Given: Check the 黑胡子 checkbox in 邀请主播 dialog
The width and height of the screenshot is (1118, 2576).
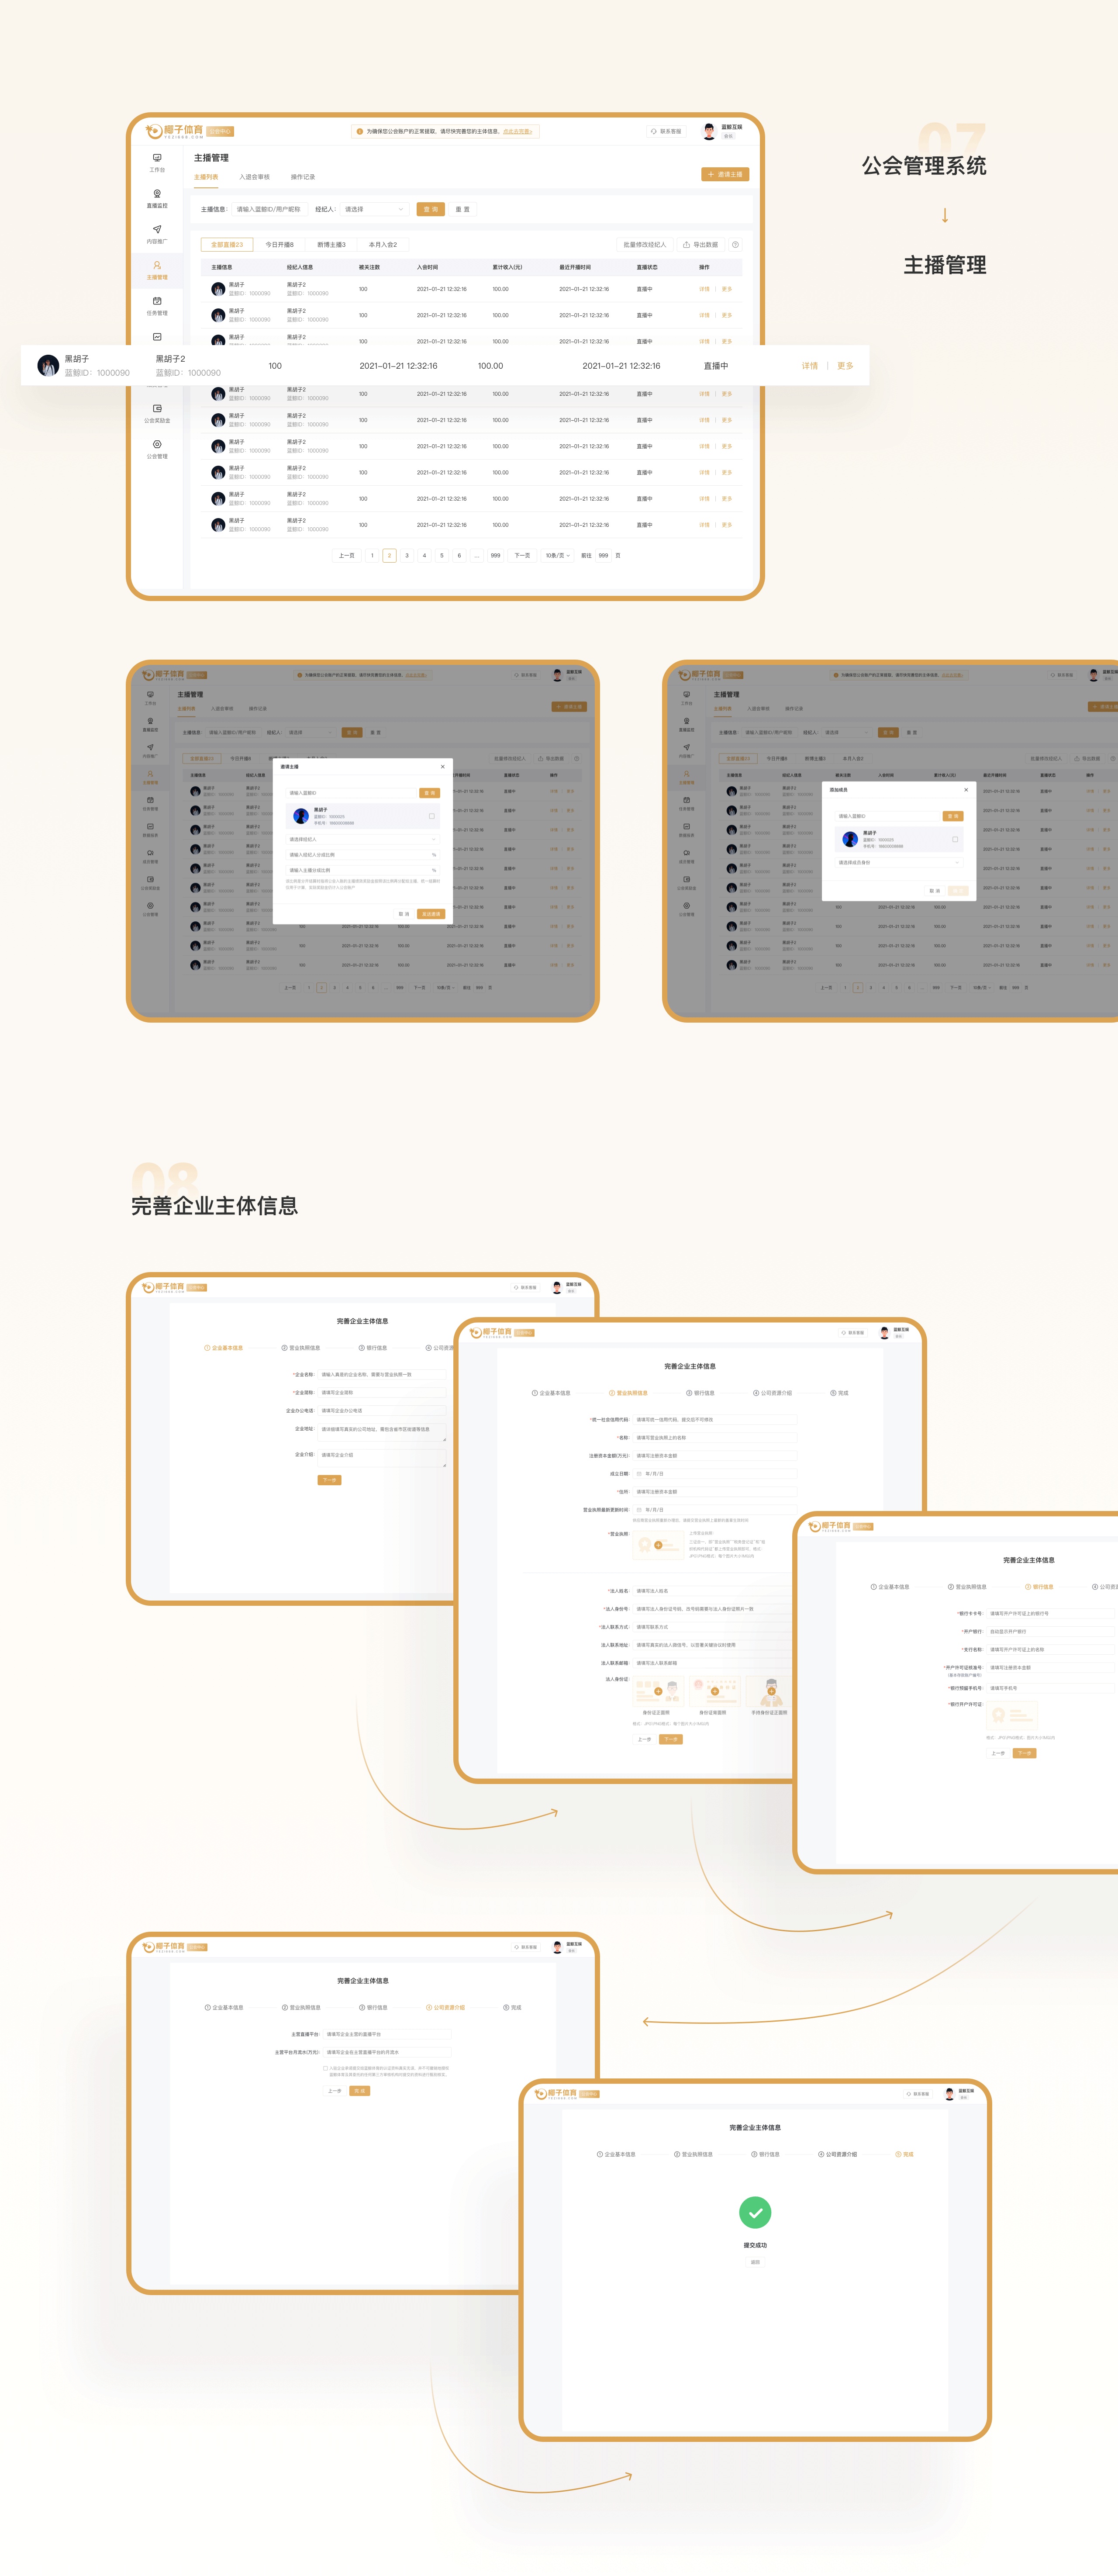Looking at the screenshot, I should pos(432,816).
